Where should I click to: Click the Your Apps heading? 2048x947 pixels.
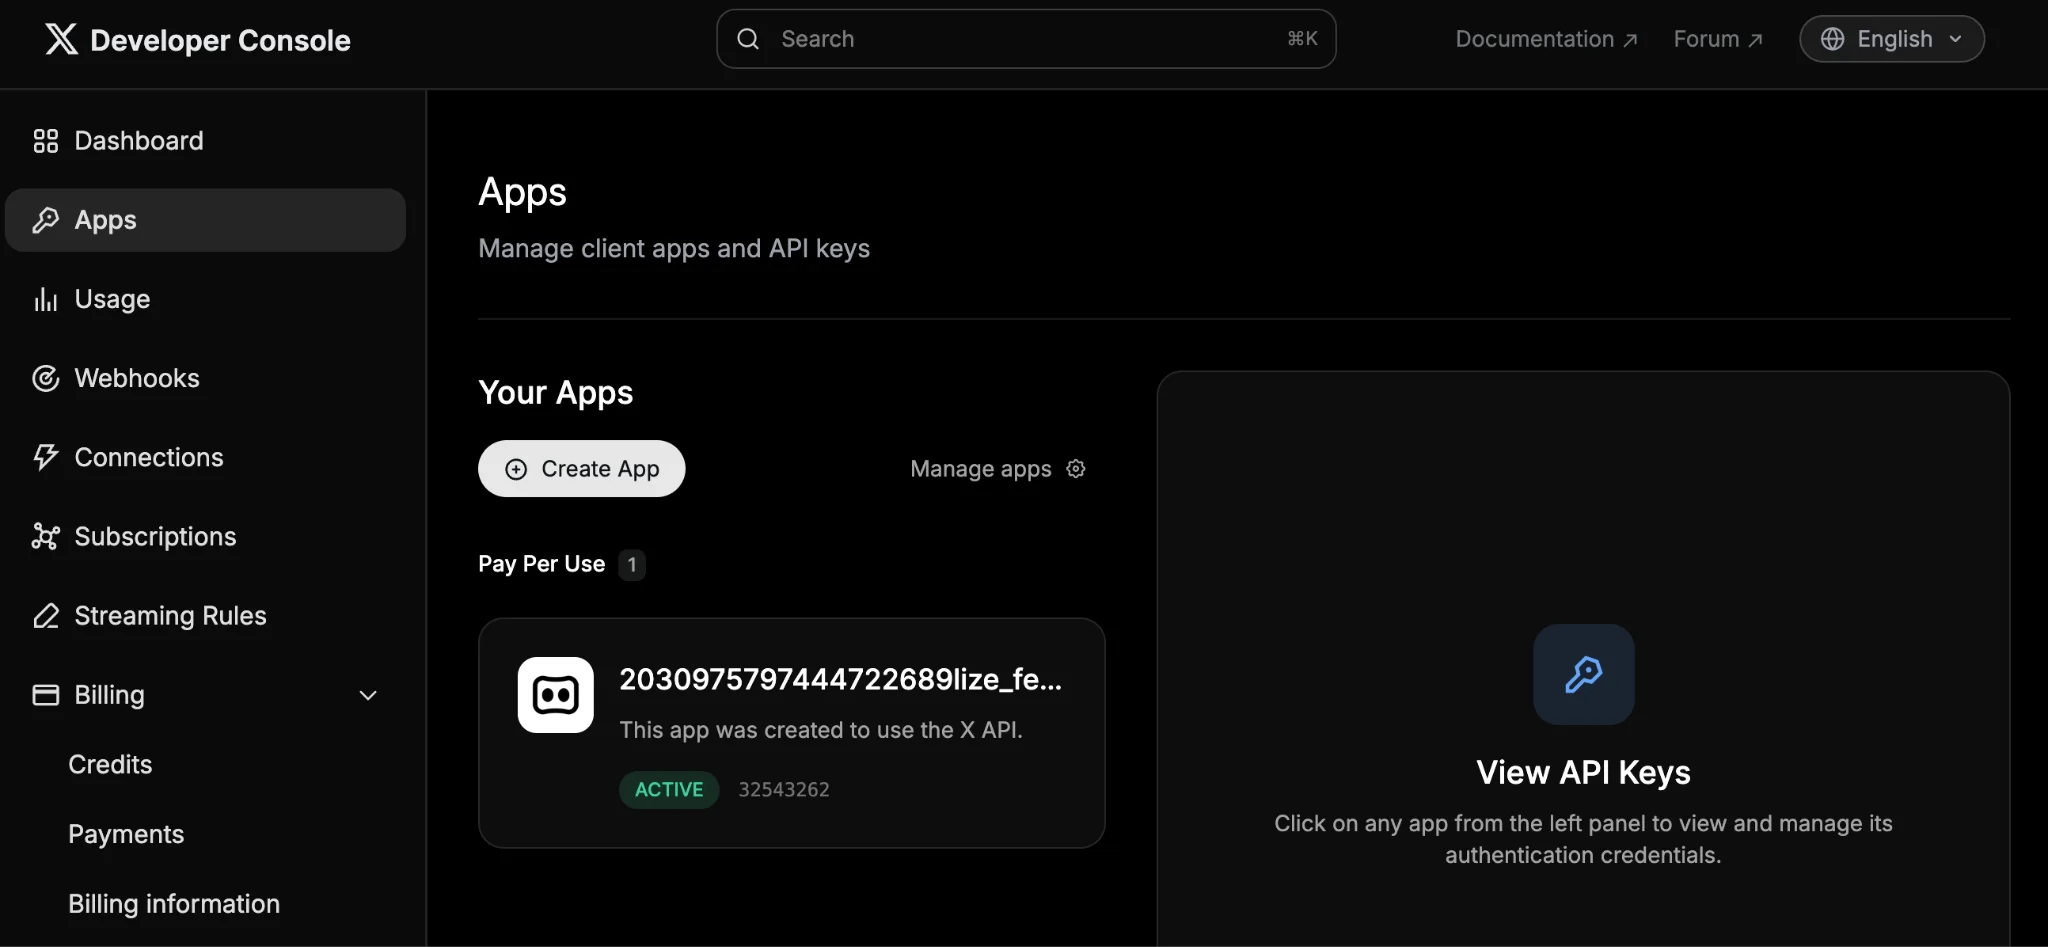click(x=556, y=392)
